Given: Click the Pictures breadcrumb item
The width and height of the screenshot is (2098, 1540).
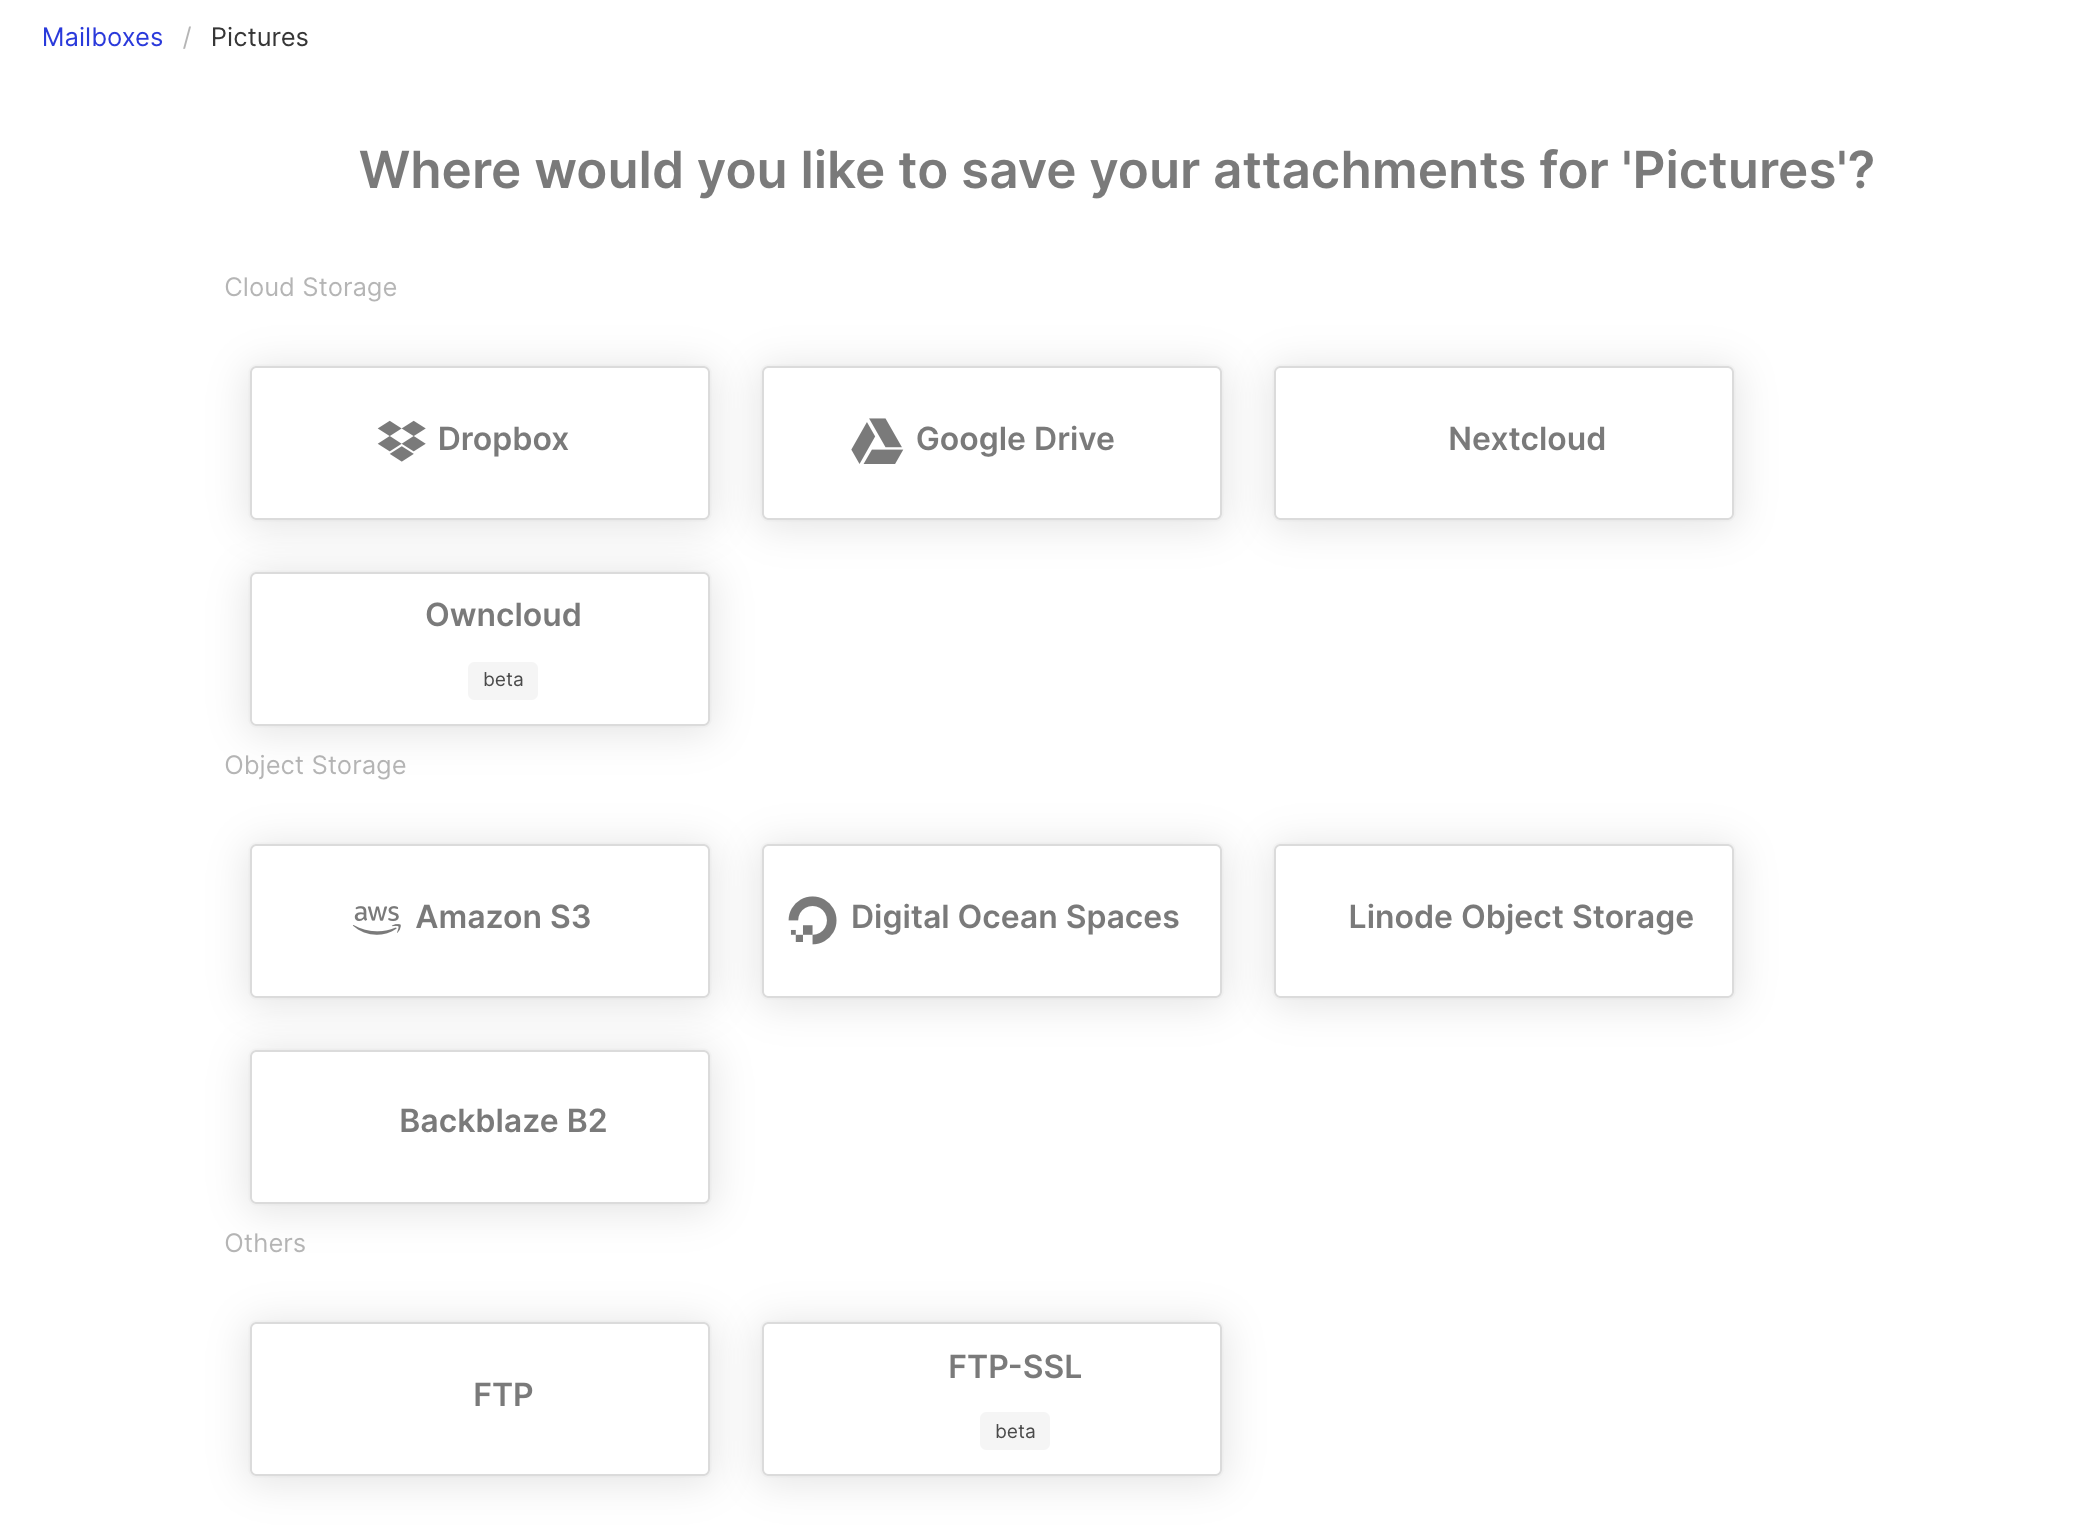Looking at the screenshot, I should (260, 37).
